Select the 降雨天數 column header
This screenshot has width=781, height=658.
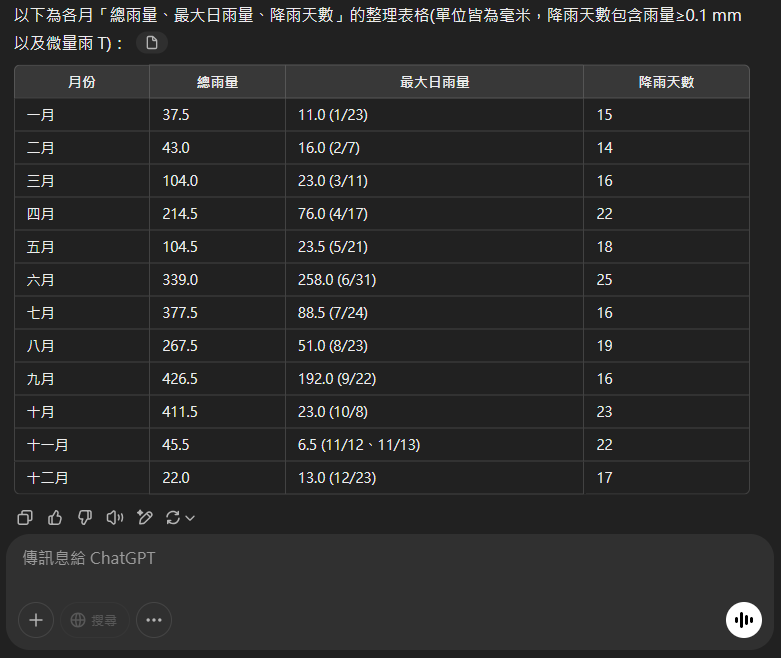tap(666, 82)
